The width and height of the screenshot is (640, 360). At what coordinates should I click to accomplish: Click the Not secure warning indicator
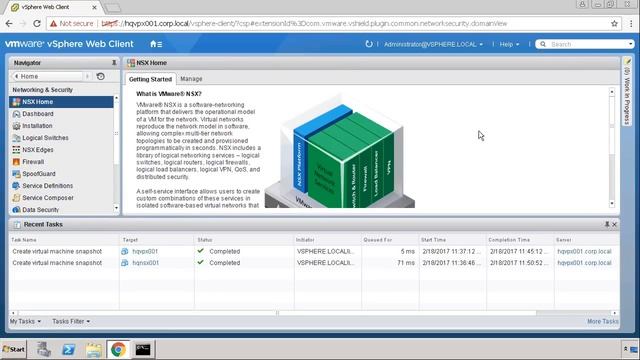[x=71, y=24]
